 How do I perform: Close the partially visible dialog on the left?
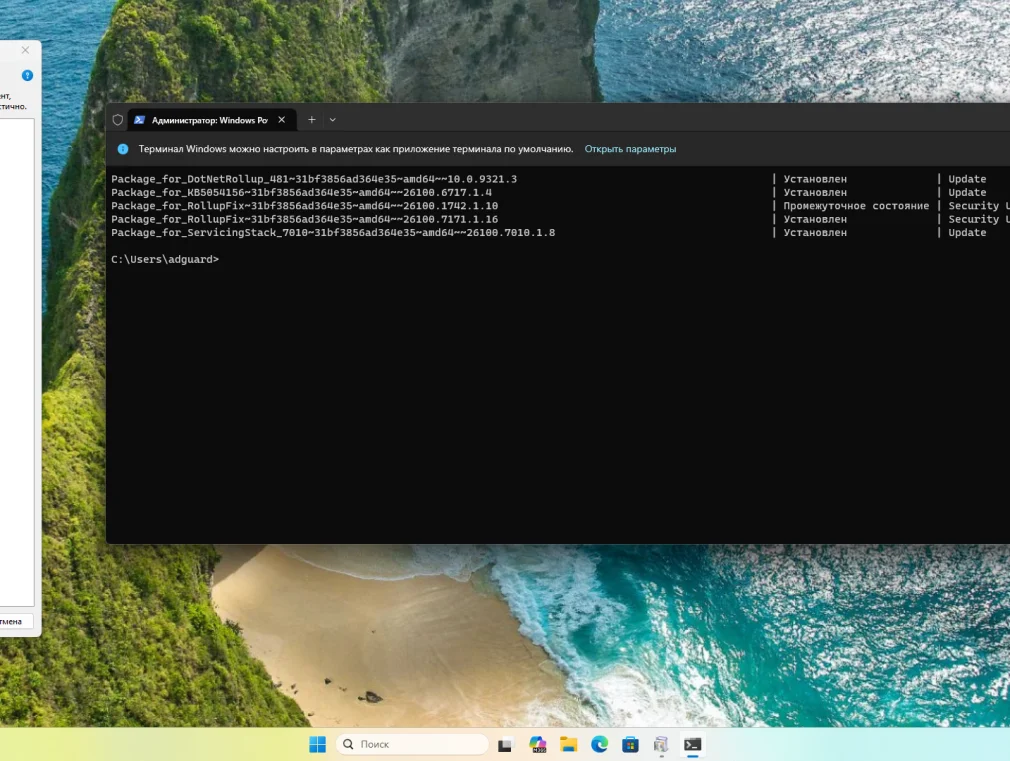click(26, 50)
